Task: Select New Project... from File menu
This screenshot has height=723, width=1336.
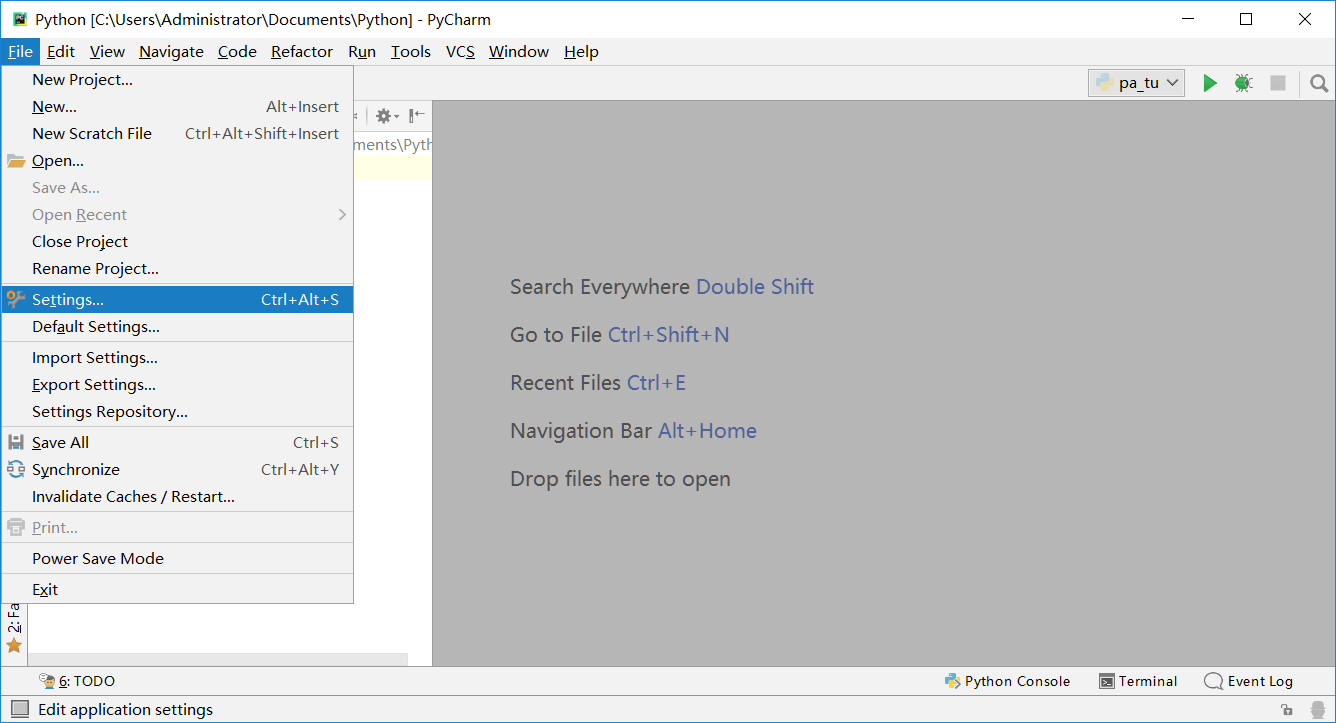Action: pos(177,80)
